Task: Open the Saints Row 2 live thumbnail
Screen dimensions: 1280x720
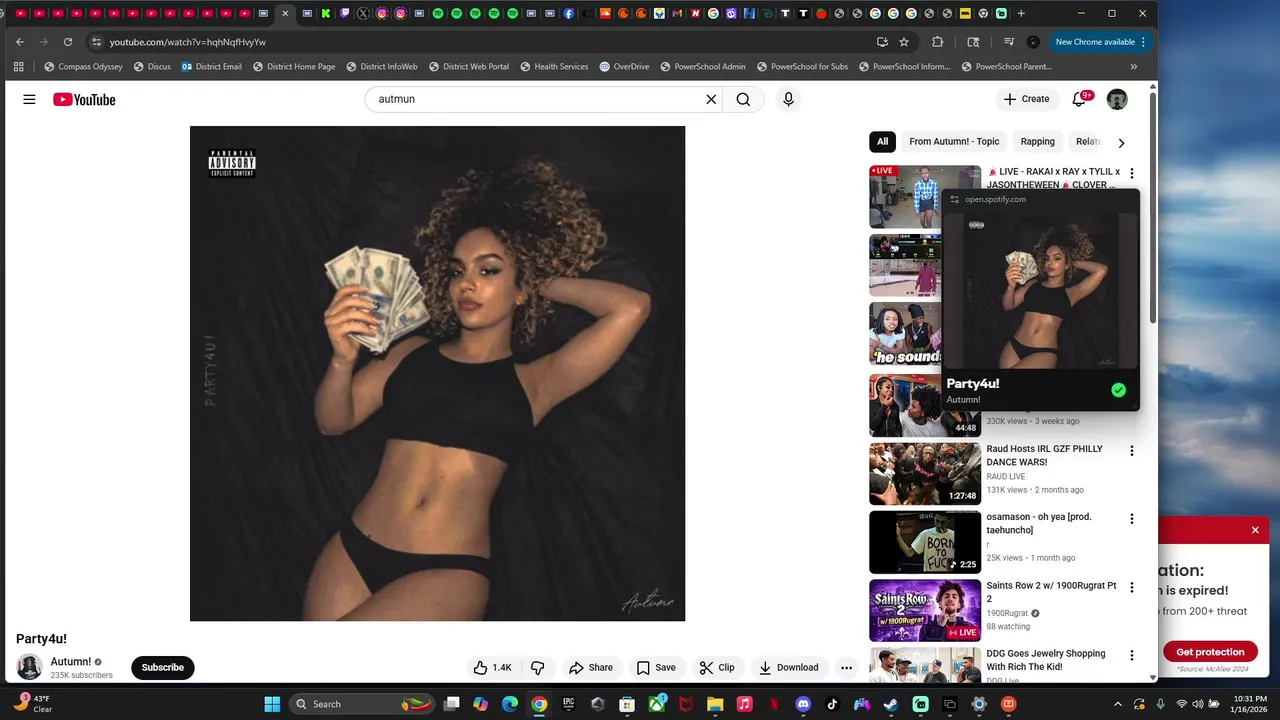Action: pyautogui.click(x=925, y=610)
